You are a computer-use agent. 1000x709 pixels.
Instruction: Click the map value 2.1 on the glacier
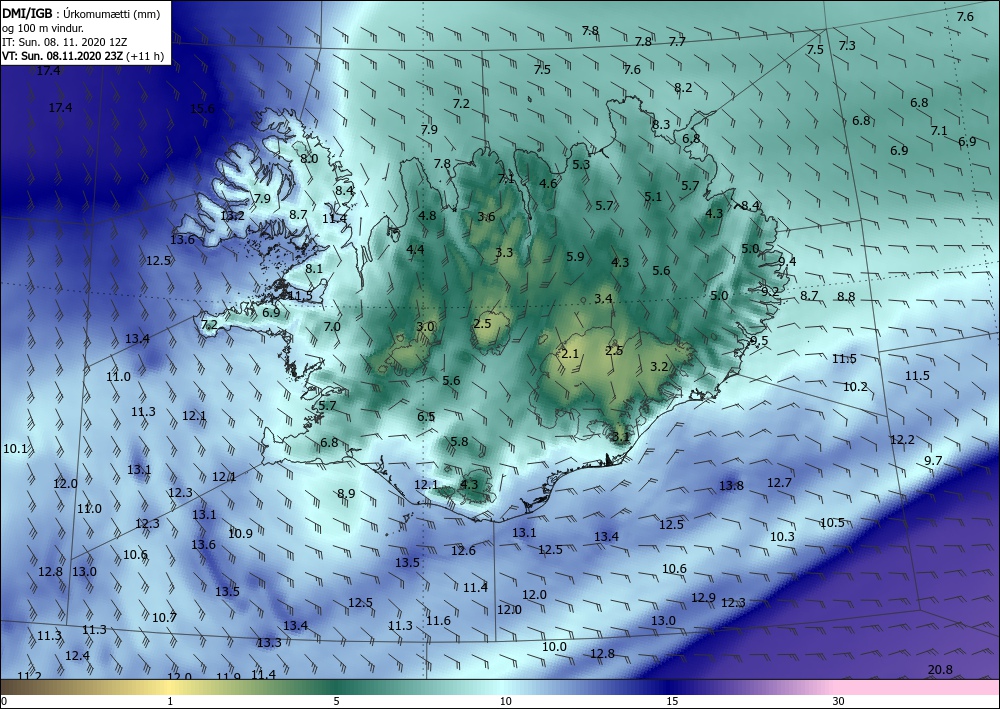pyautogui.click(x=570, y=353)
